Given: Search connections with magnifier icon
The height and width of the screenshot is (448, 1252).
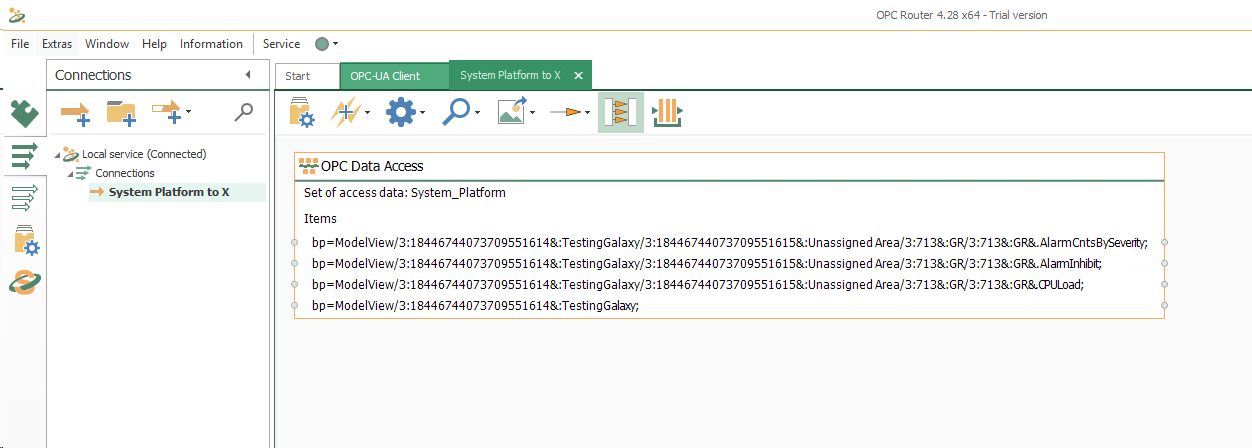Looking at the screenshot, I should (x=243, y=112).
